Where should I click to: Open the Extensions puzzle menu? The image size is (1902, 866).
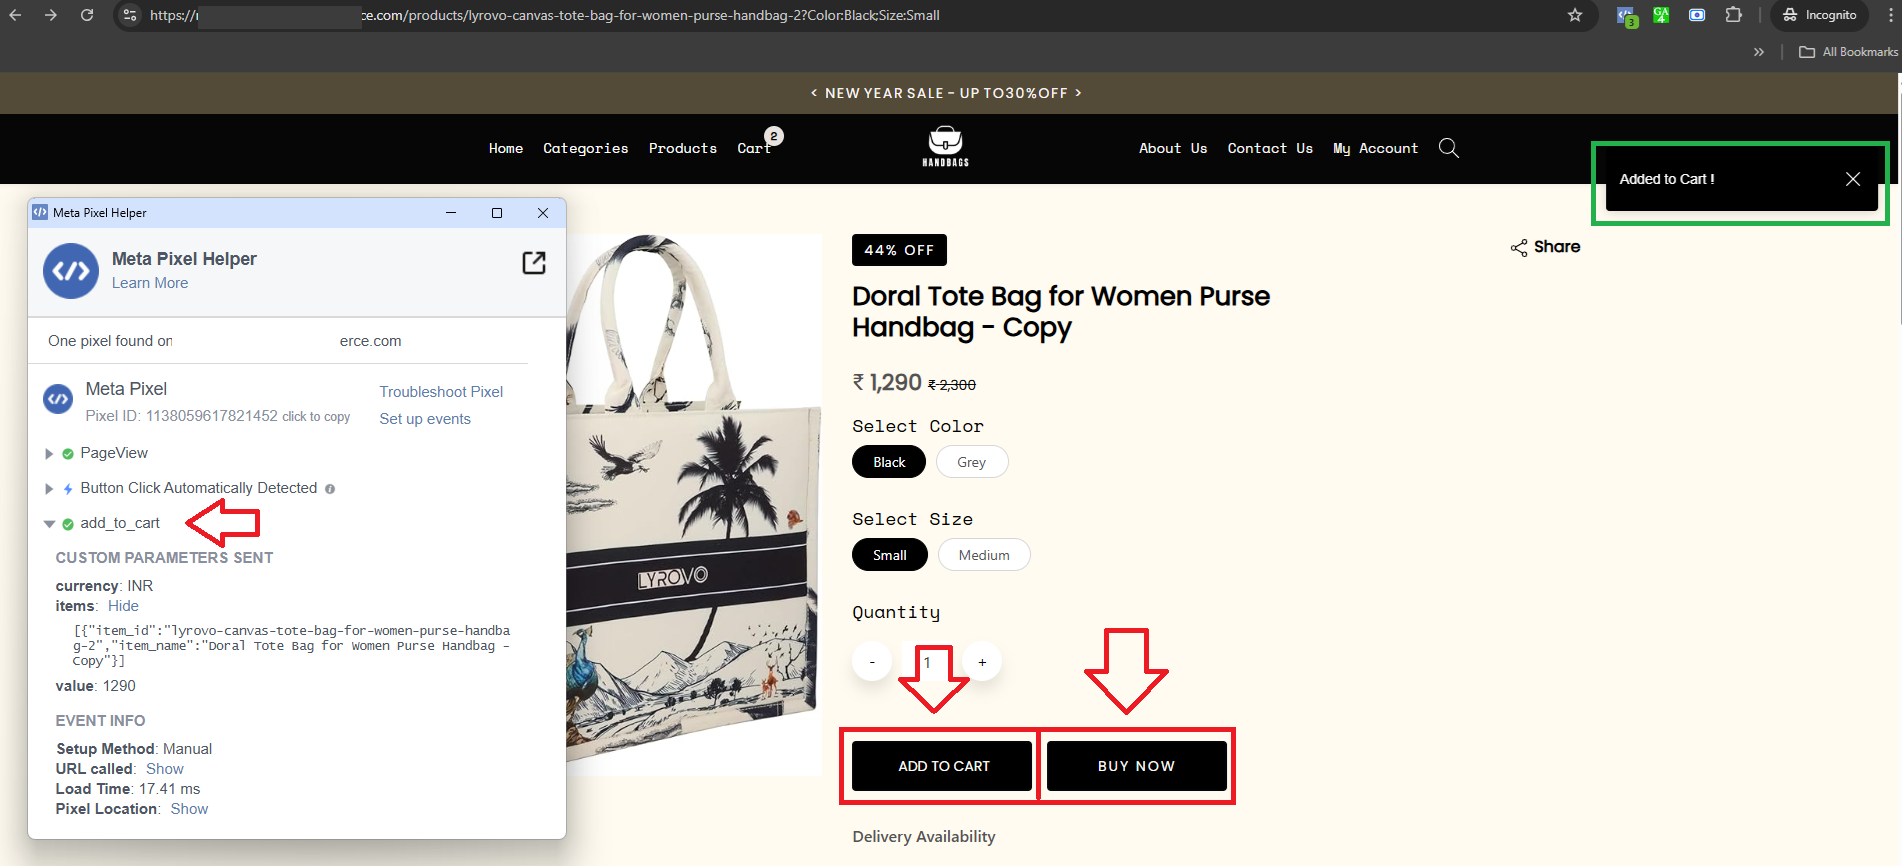[1734, 15]
